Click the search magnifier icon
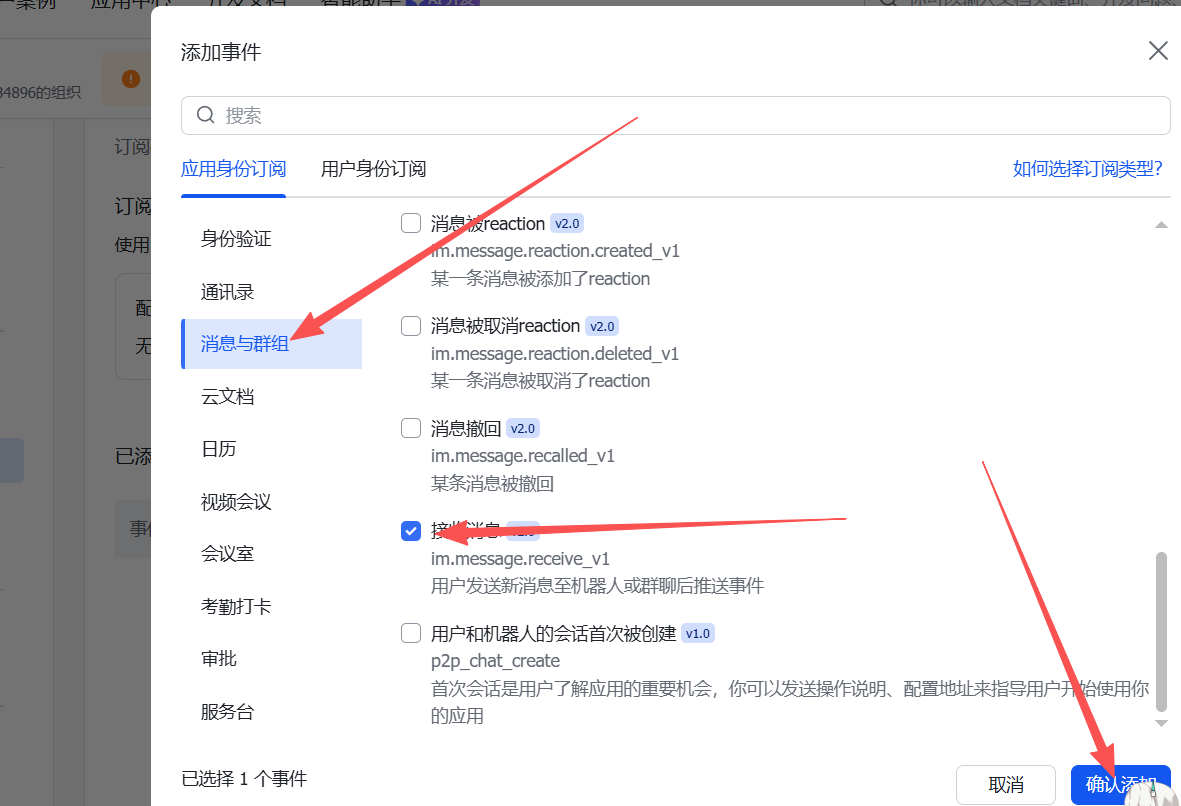1181x806 pixels. tap(206, 114)
